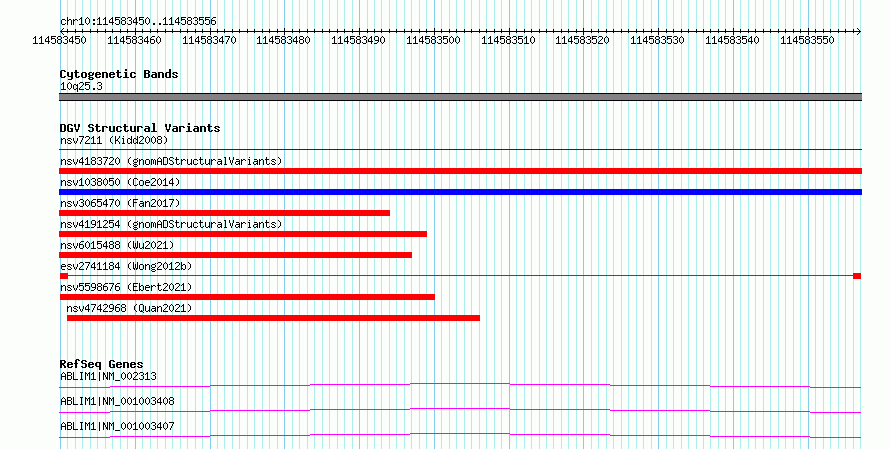Click the red bar of nsv5598676
Viewport: 890px width, 449px height.
247,297
